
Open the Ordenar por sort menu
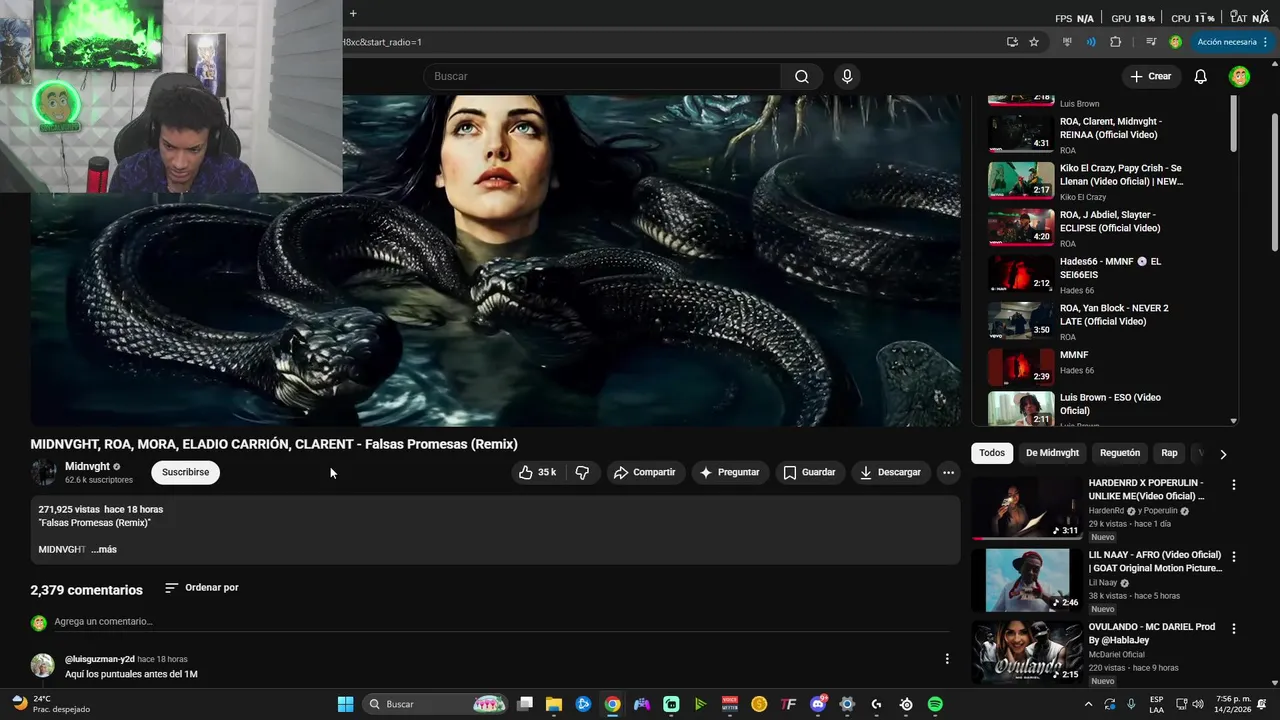click(x=202, y=588)
